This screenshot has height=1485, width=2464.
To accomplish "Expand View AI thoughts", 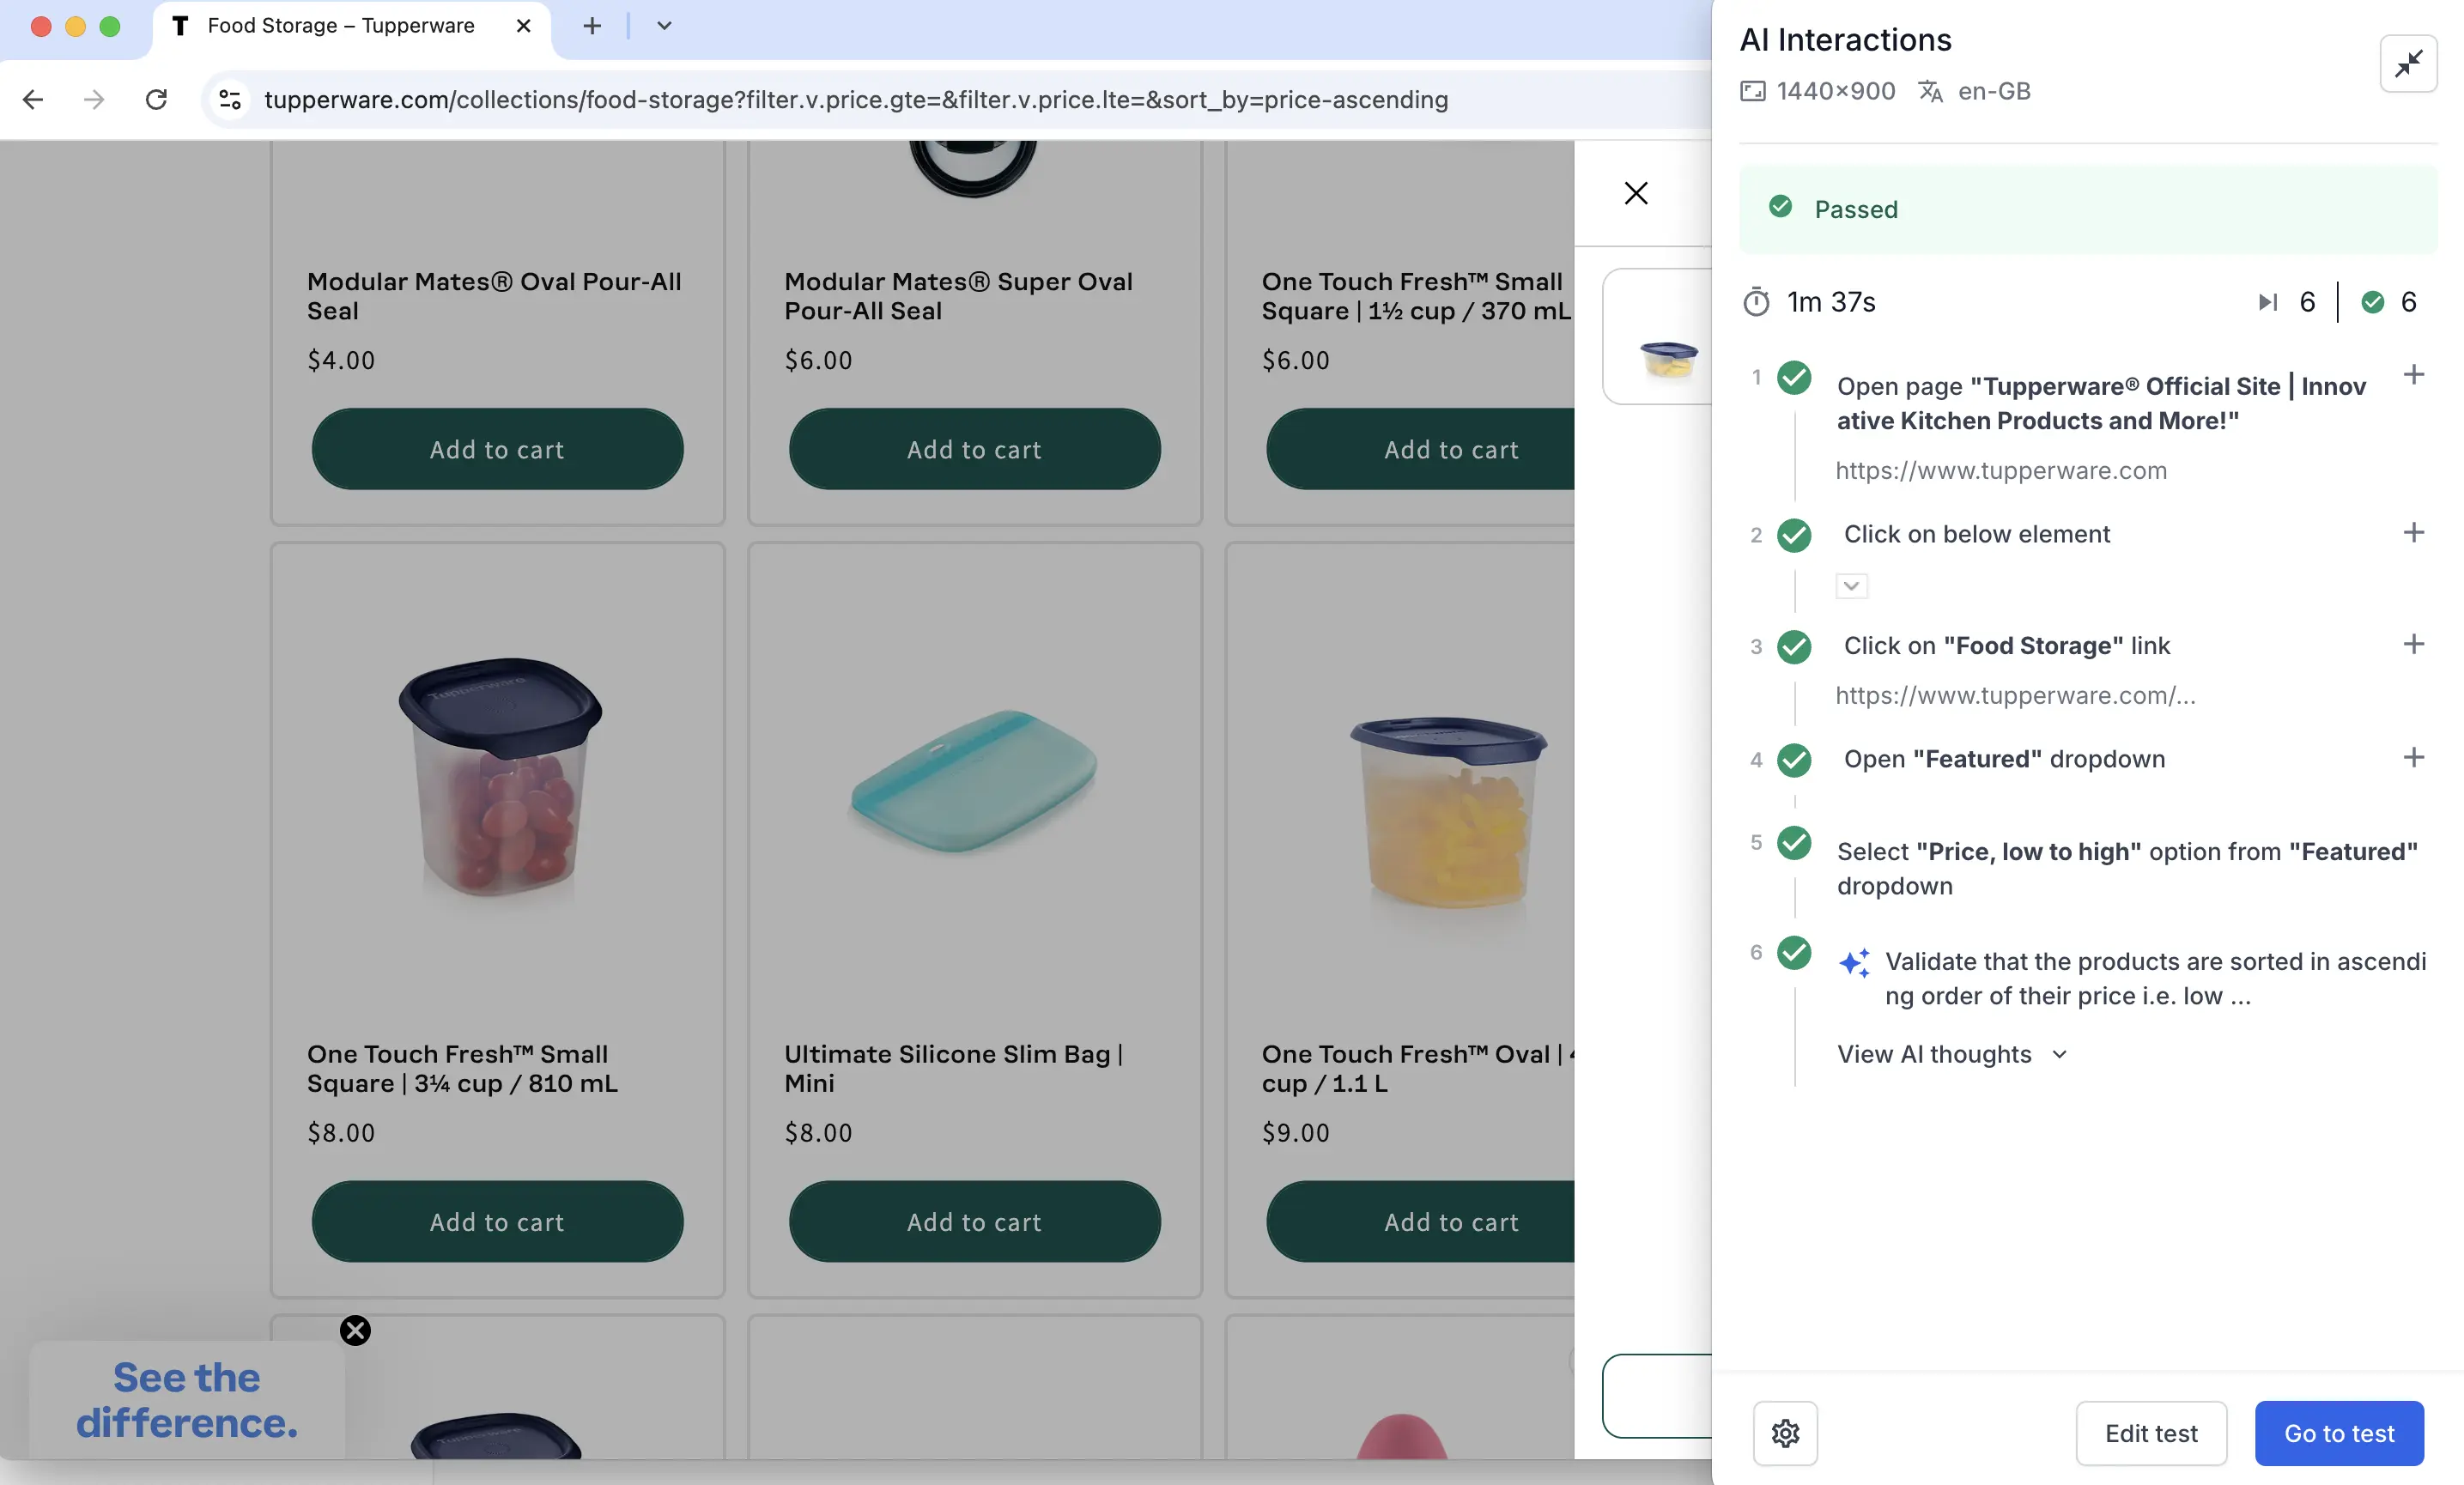I will (1950, 1054).
